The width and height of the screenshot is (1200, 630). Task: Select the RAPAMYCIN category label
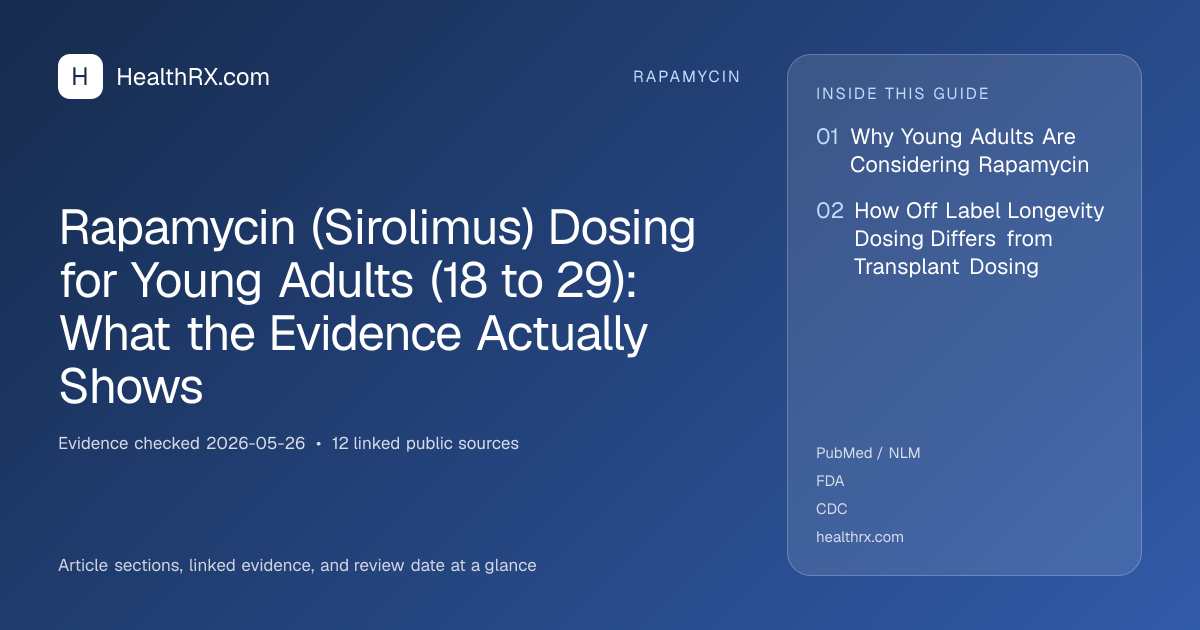687,77
